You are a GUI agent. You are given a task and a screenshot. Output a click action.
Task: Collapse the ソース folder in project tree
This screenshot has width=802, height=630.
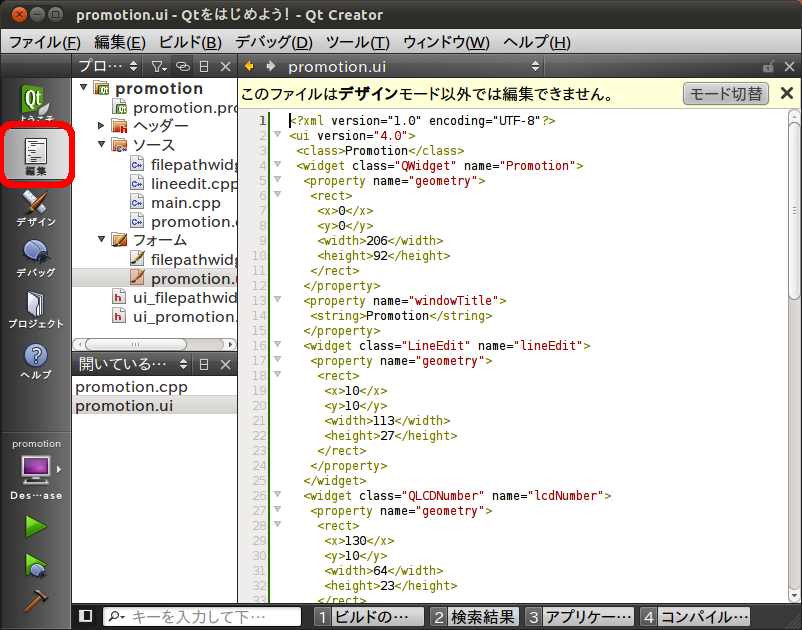(101, 145)
